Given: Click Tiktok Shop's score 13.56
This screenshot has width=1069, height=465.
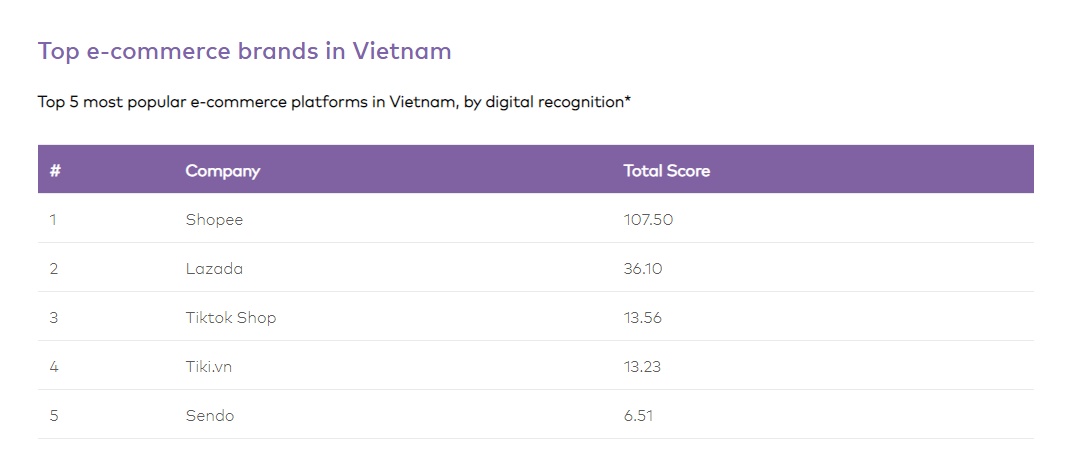Looking at the screenshot, I should click(x=642, y=318).
